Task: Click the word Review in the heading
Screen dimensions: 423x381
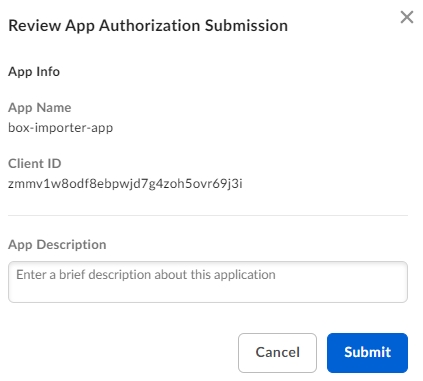Action: (x=35, y=26)
